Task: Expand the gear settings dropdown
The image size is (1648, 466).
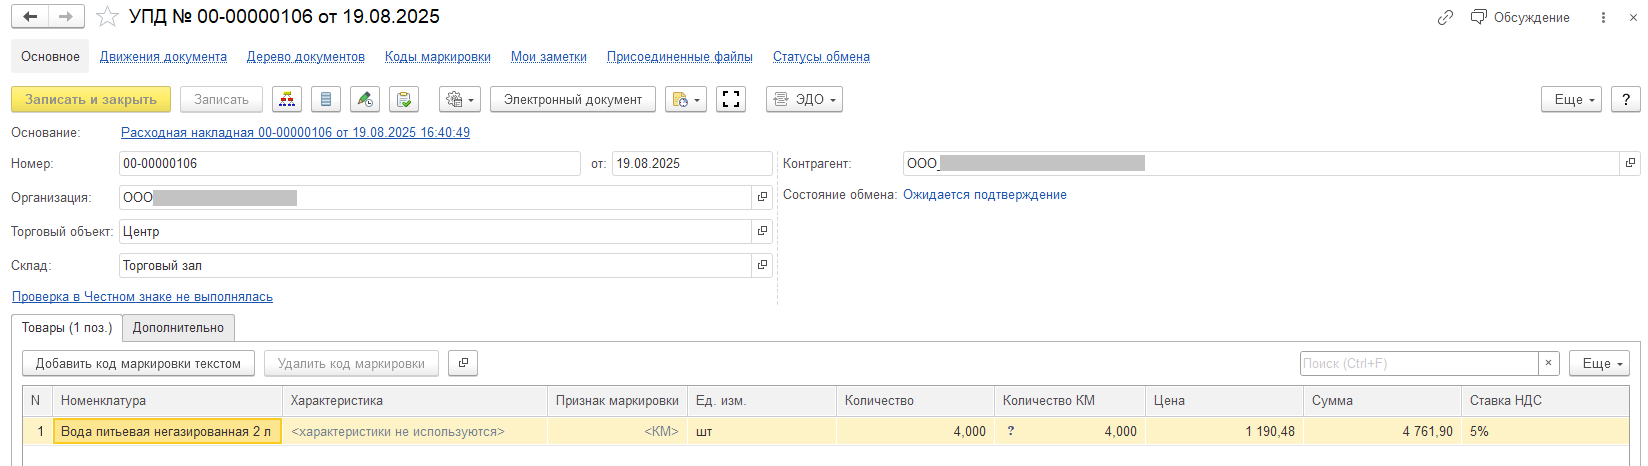Action: 460,99
